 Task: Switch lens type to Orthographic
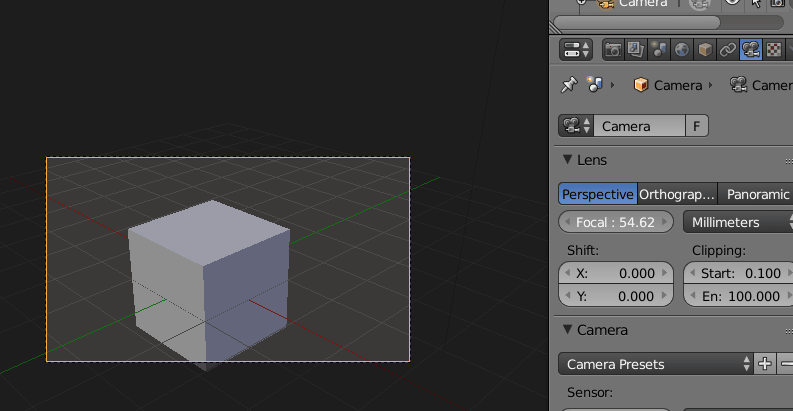(x=677, y=194)
